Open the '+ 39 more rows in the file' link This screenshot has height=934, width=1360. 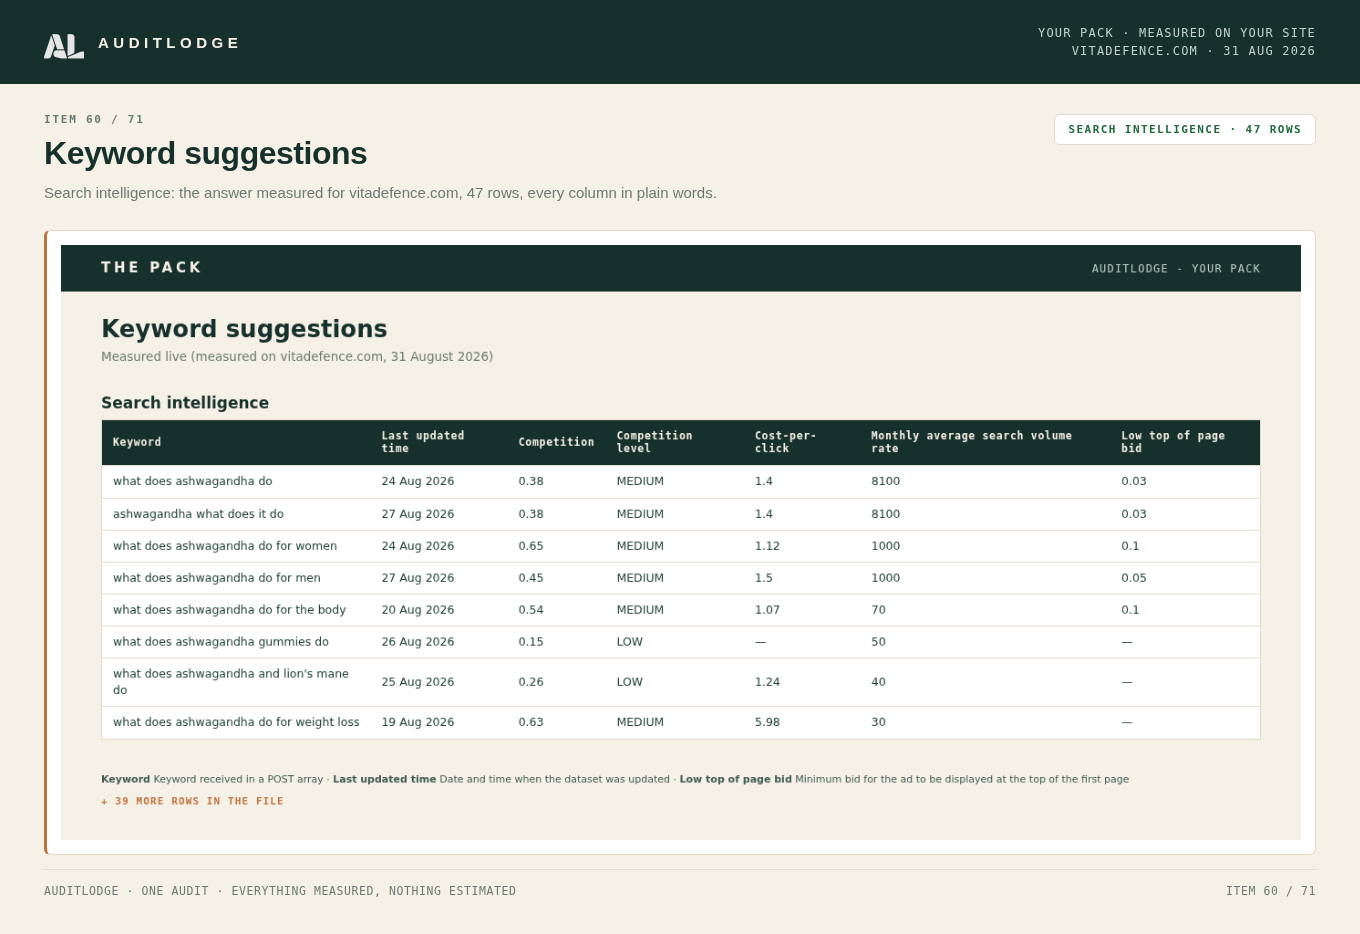point(192,801)
